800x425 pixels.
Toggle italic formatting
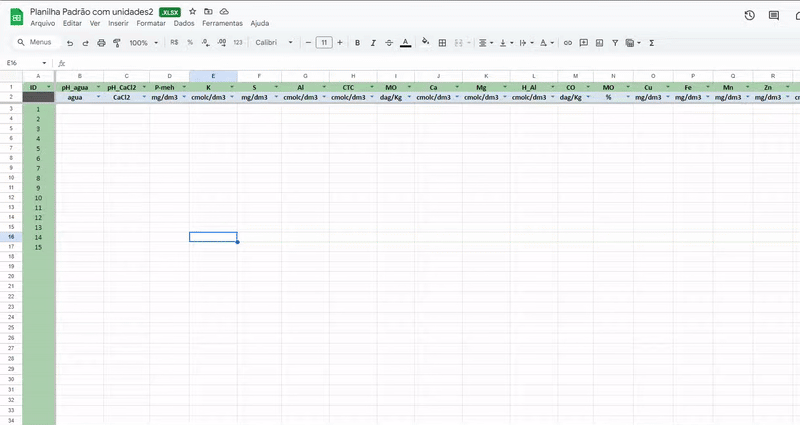click(x=373, y=43)
